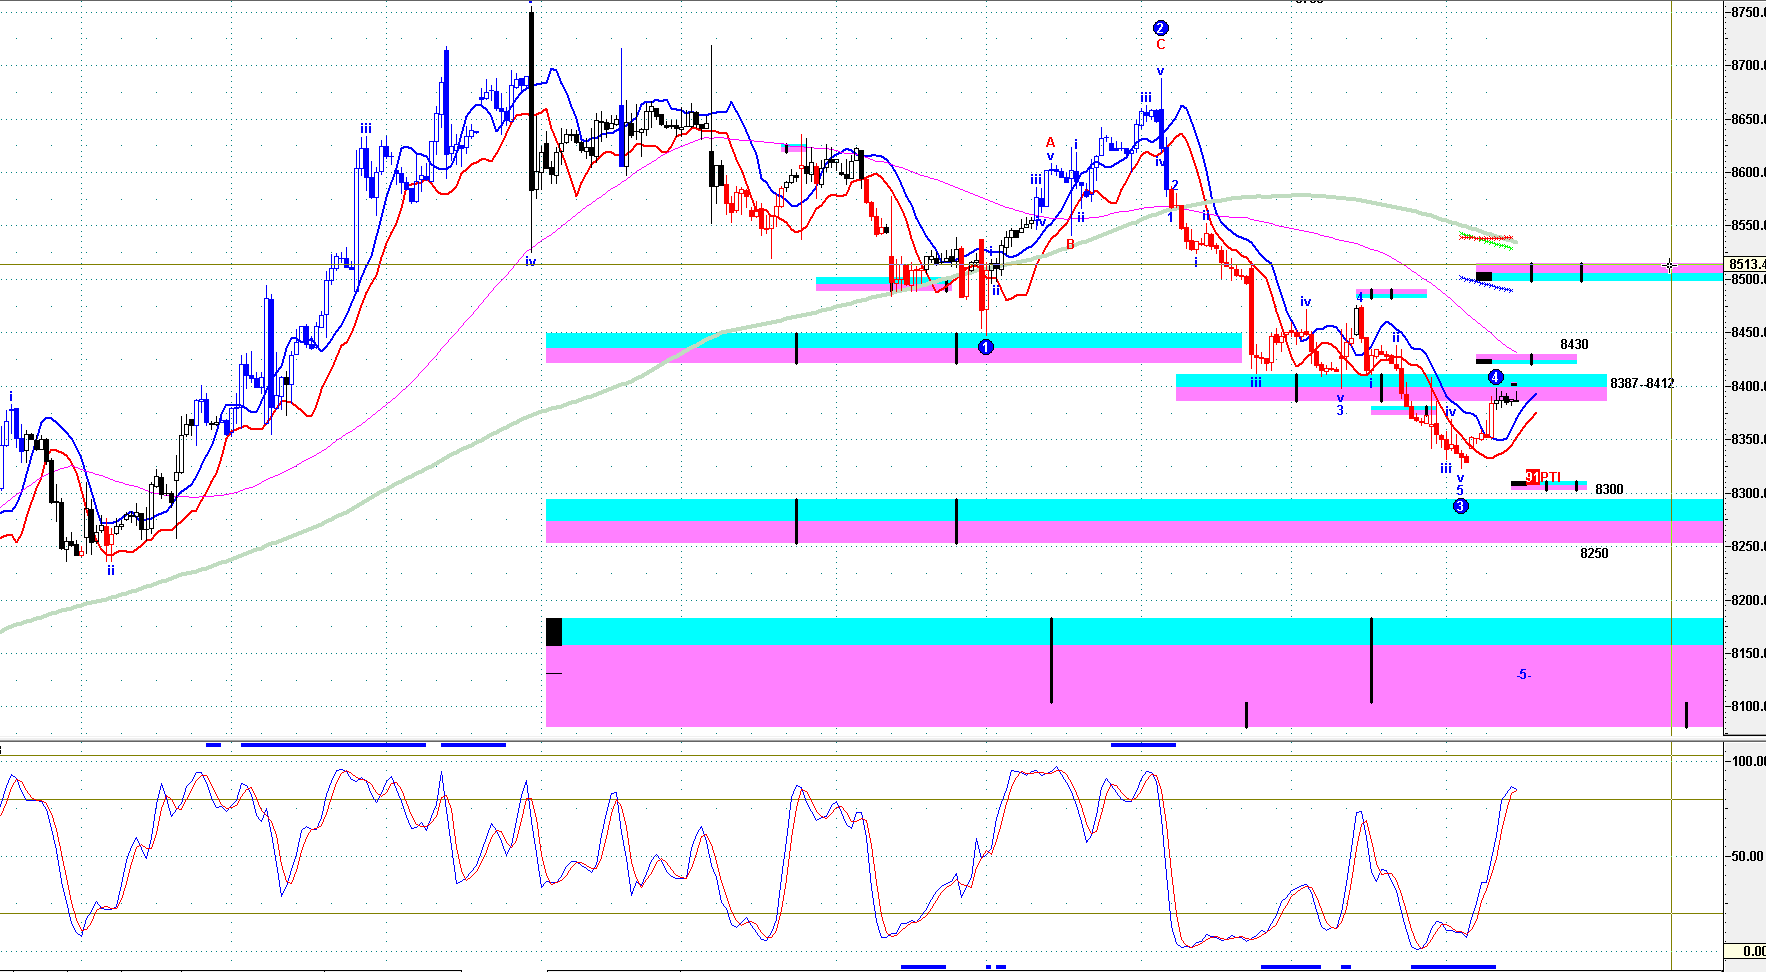Click the 8300 target label beside PTI
The width and height of the screenshot is (1766, 972).
1609,489
